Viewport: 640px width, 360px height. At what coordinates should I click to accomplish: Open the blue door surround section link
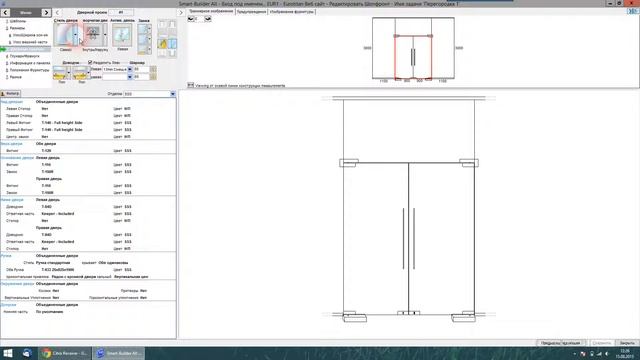[x=18, y=284]
